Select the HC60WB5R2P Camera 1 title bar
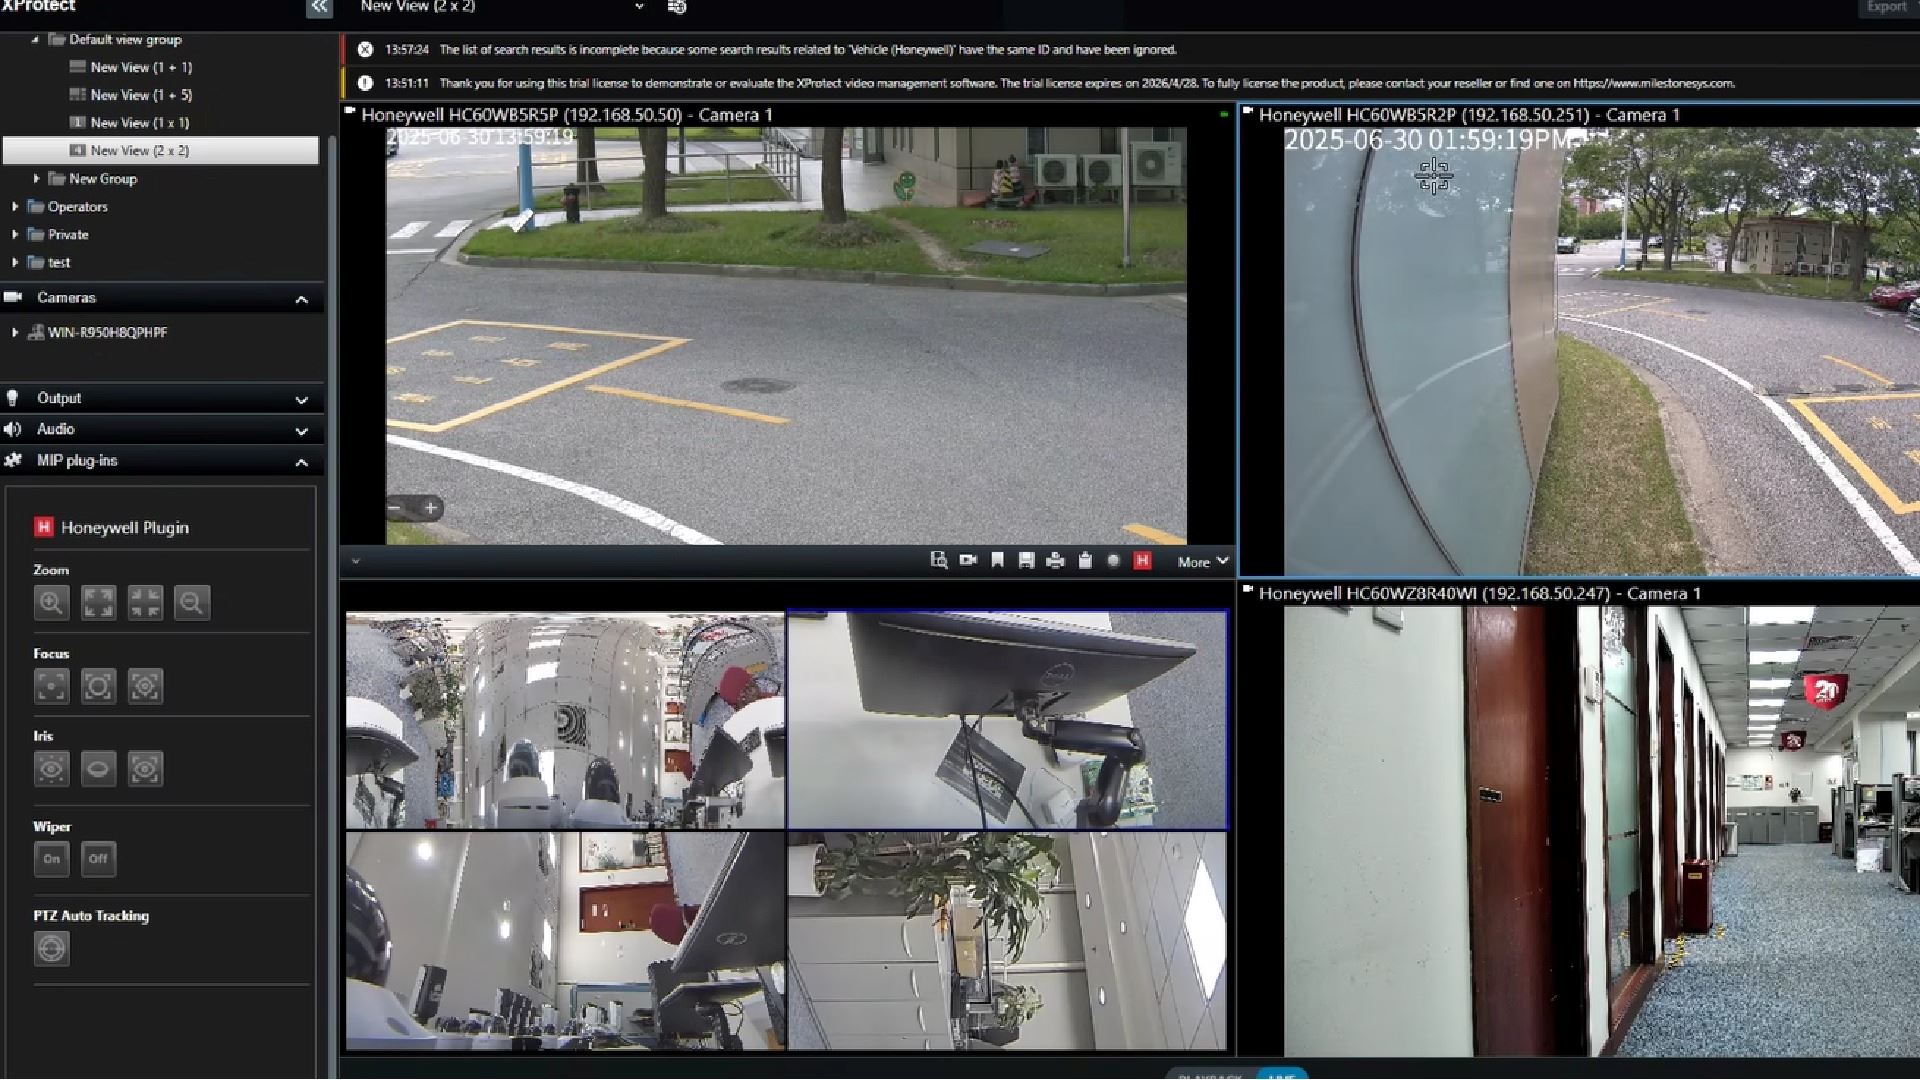1920x1080 pixels. (1580, 115)
